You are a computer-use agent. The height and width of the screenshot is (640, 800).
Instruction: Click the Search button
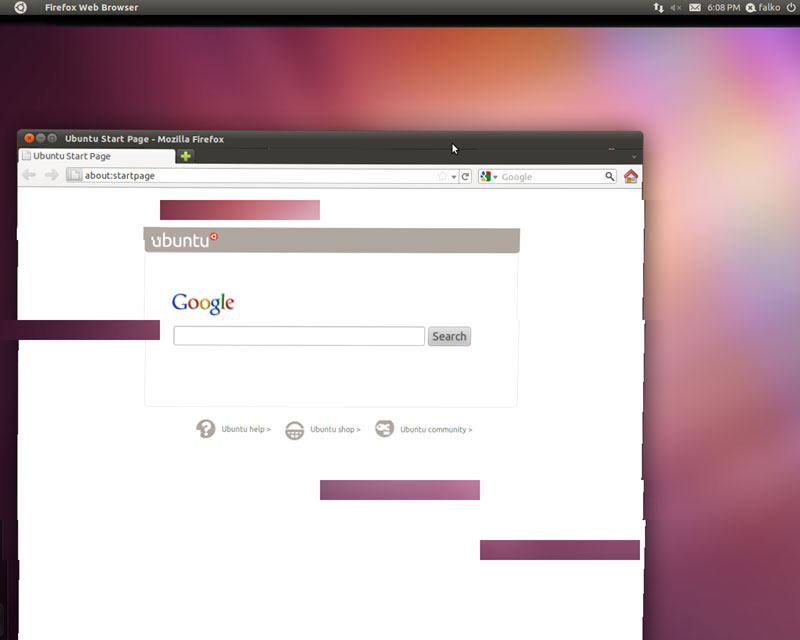coord(449,336)
